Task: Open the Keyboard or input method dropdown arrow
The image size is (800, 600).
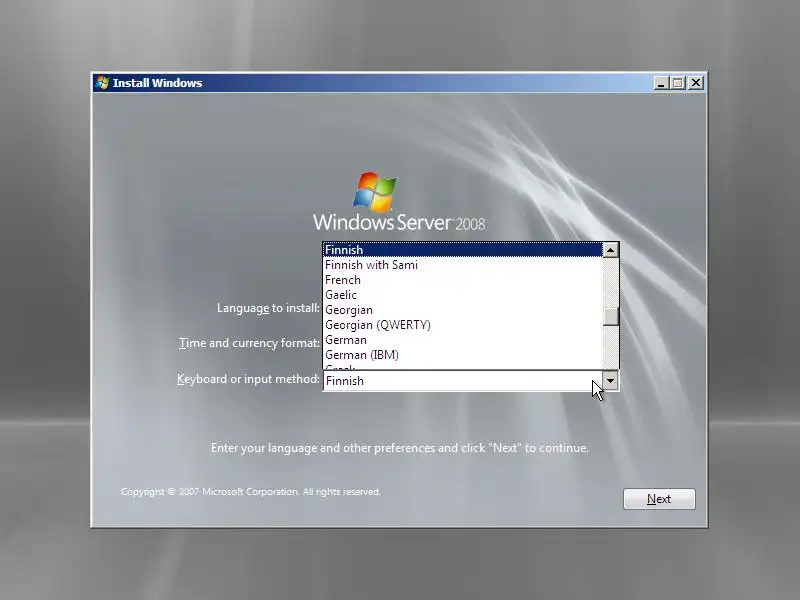Action: (x=610, y=381)
